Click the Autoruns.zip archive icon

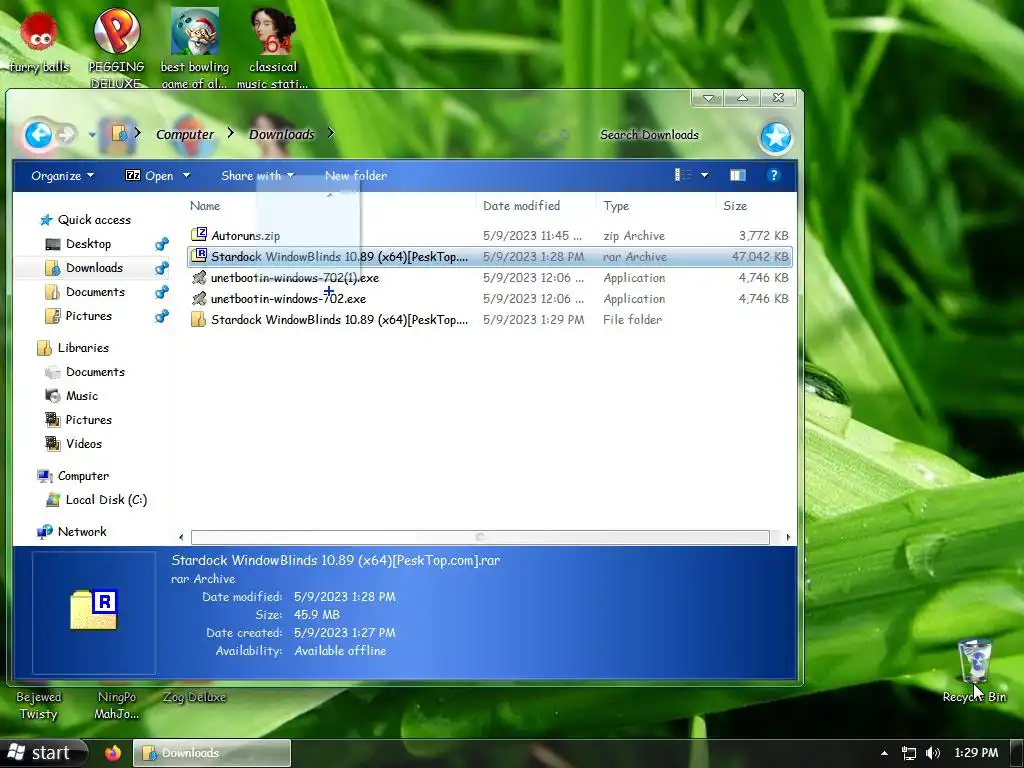point(199,234)
